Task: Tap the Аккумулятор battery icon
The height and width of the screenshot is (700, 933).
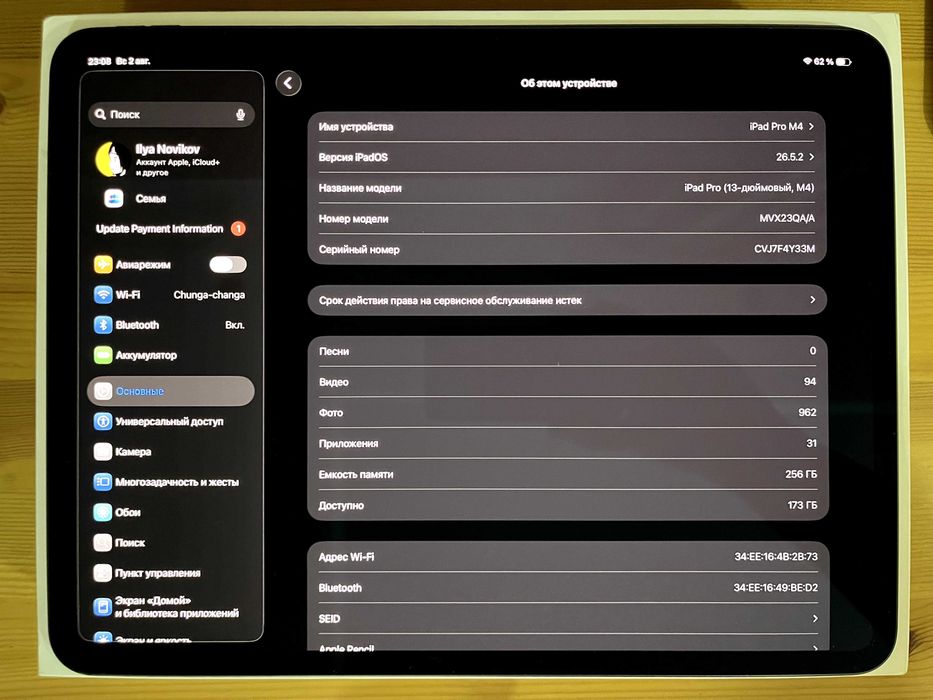Action: click(103, 355)
